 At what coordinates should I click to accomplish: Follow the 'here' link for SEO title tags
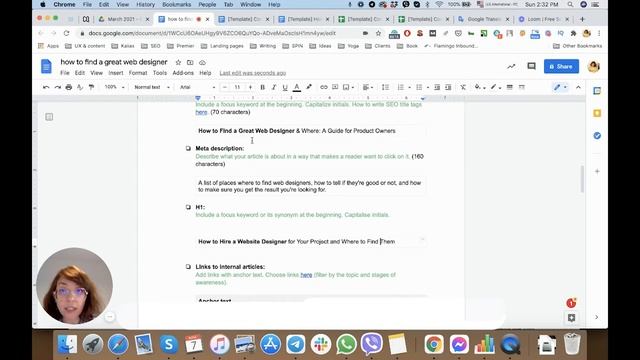[201, 112]
